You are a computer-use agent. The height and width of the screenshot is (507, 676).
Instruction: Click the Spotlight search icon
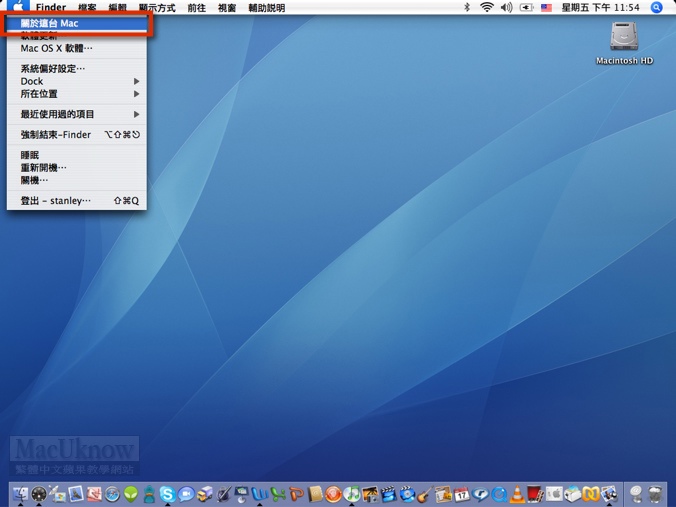pyautogui.click(x=656, y=7)
